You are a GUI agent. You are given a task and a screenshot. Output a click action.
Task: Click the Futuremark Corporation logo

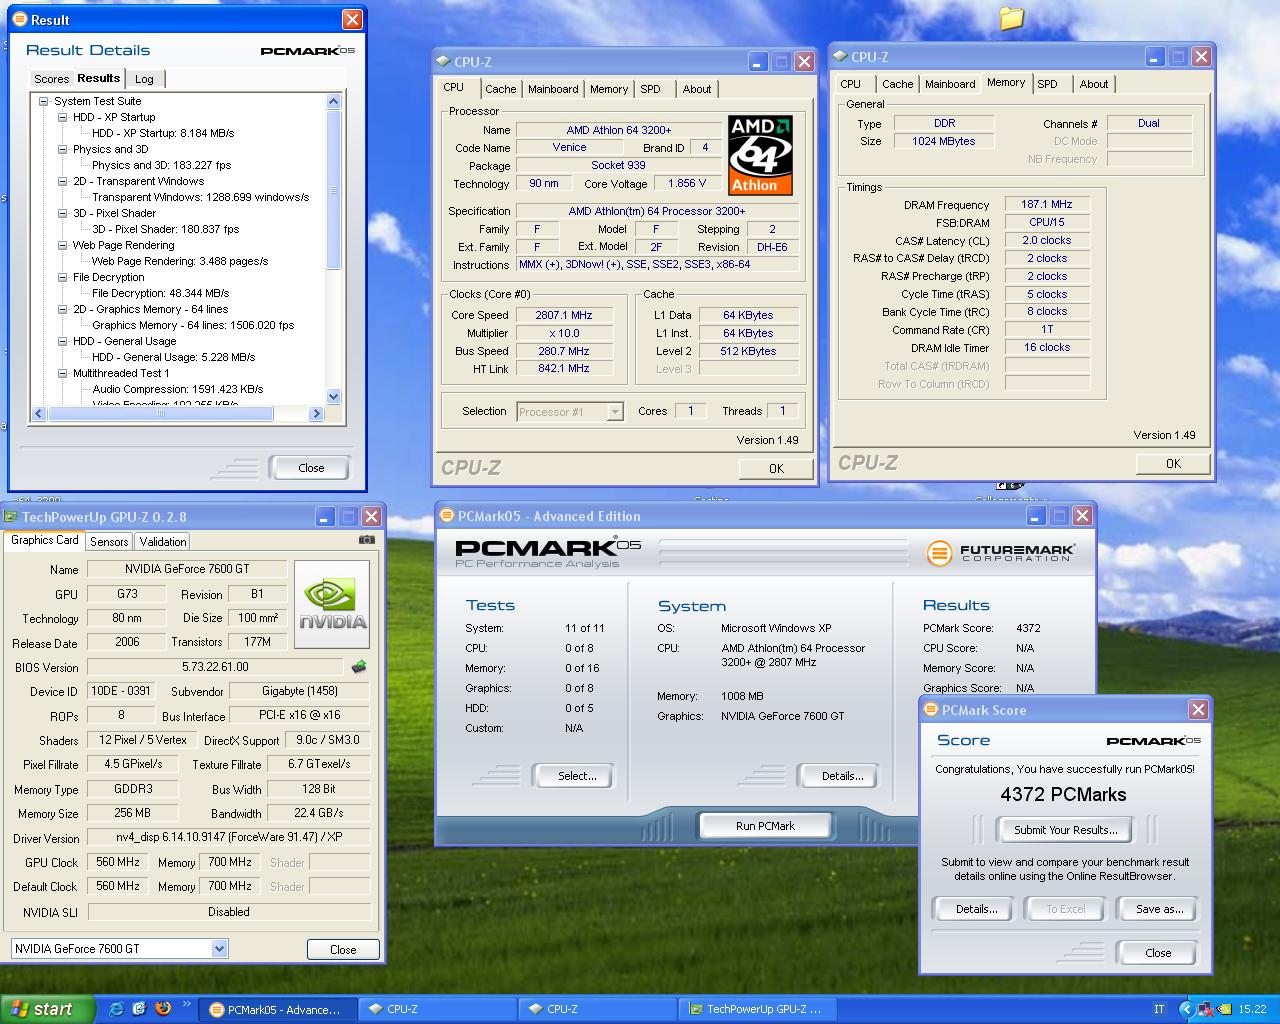point(1001,552)
